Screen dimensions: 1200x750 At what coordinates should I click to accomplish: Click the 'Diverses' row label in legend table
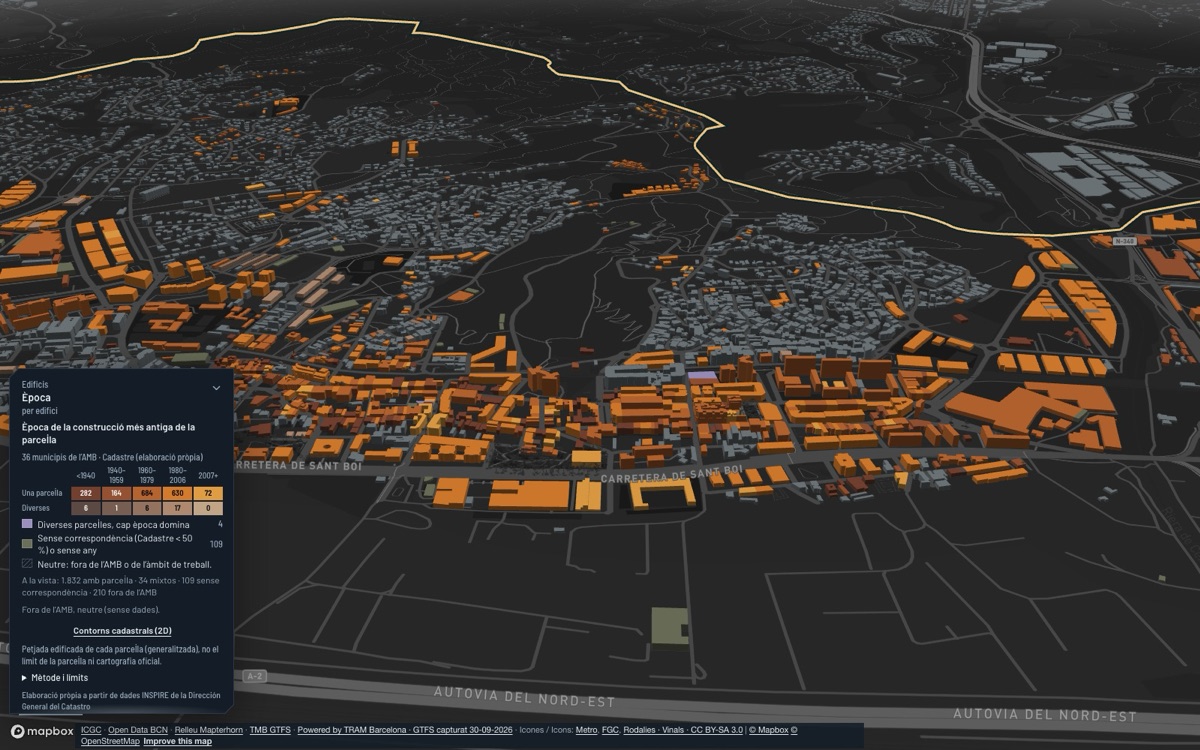(x=36, y=508)
